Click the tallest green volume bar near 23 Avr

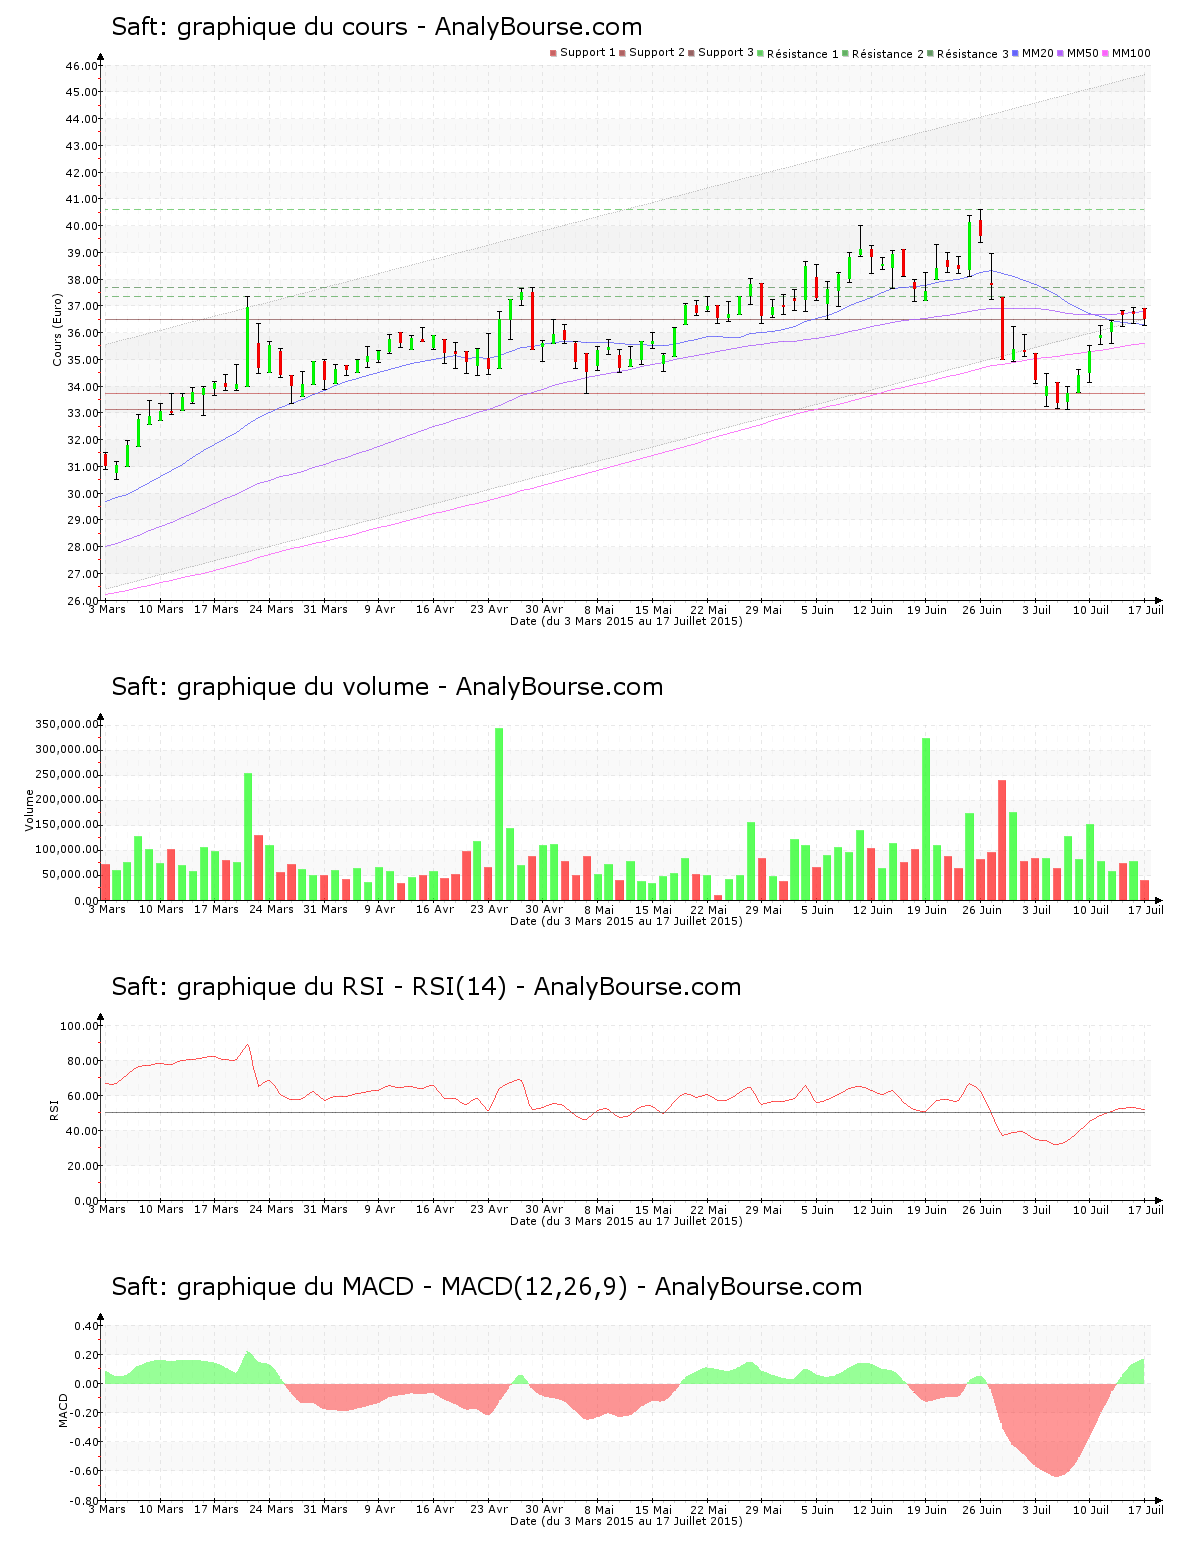coord(499,814)
